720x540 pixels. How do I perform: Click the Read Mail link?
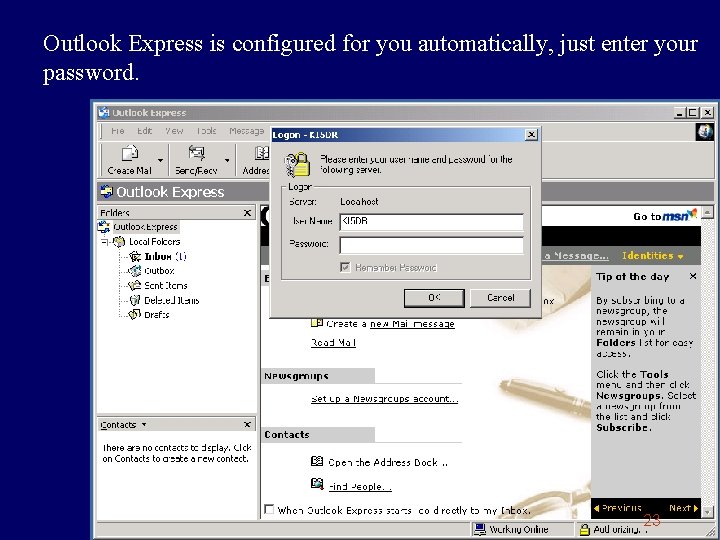[333, 343]
